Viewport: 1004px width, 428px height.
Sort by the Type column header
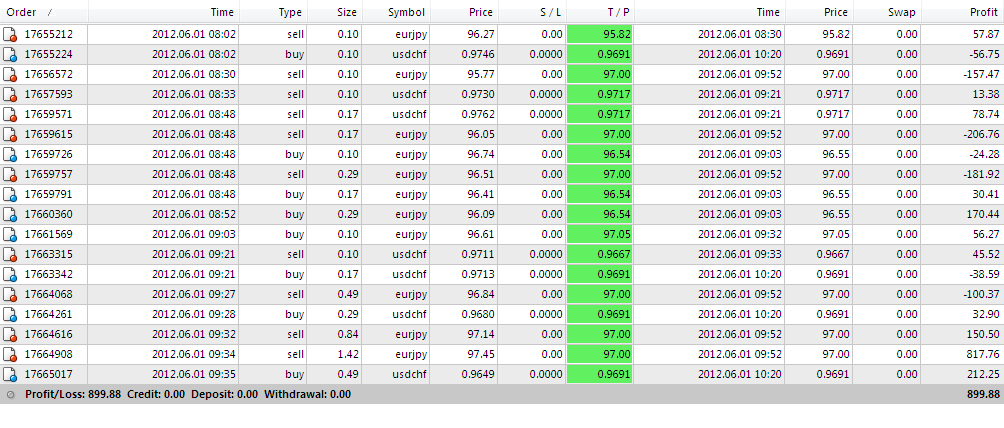[273, 12]
